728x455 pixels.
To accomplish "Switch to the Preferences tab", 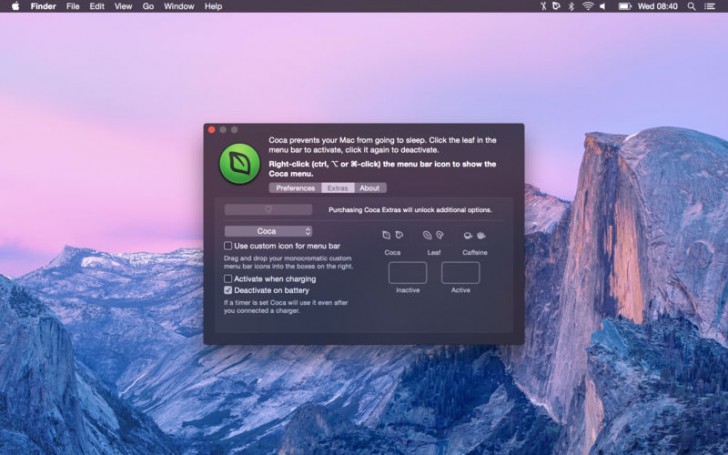I will pos(295,188).
